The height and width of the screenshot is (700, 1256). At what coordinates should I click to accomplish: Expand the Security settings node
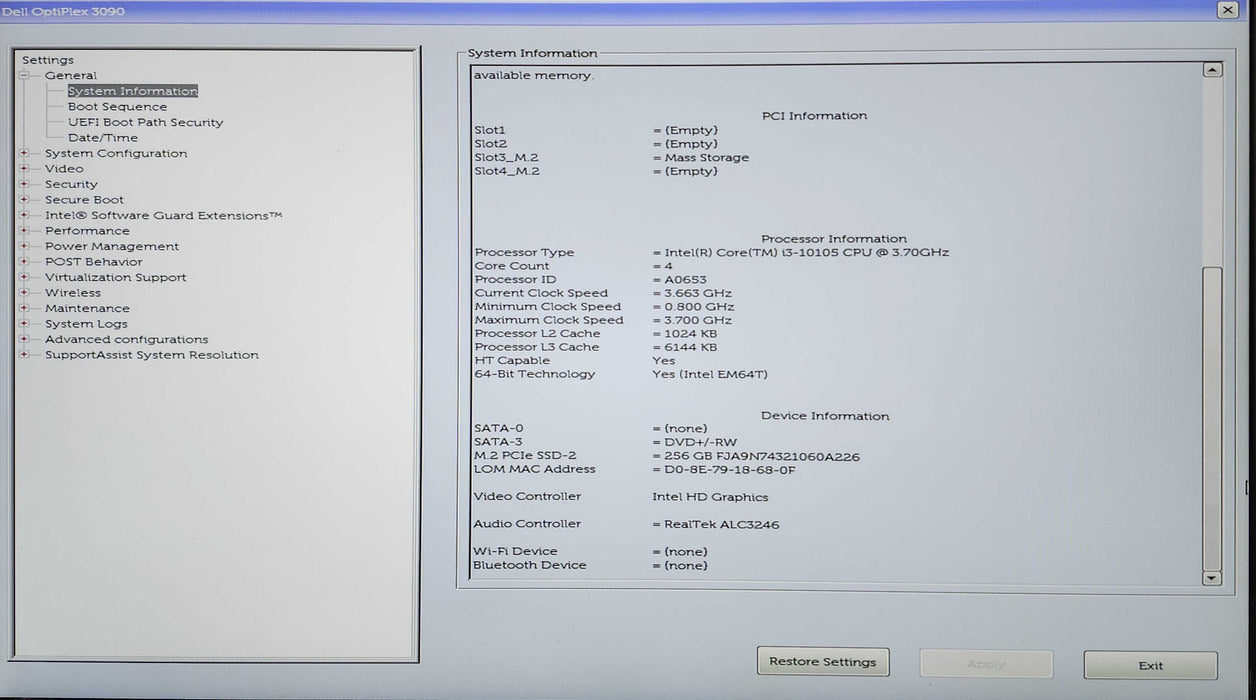coord(24,184)
